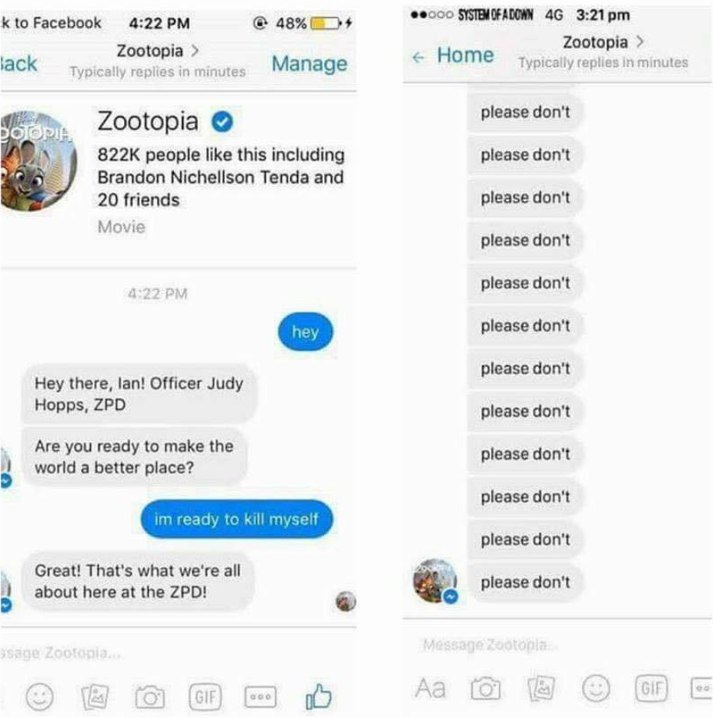Open camera icon in left chat toolbar

pos(150,697)
